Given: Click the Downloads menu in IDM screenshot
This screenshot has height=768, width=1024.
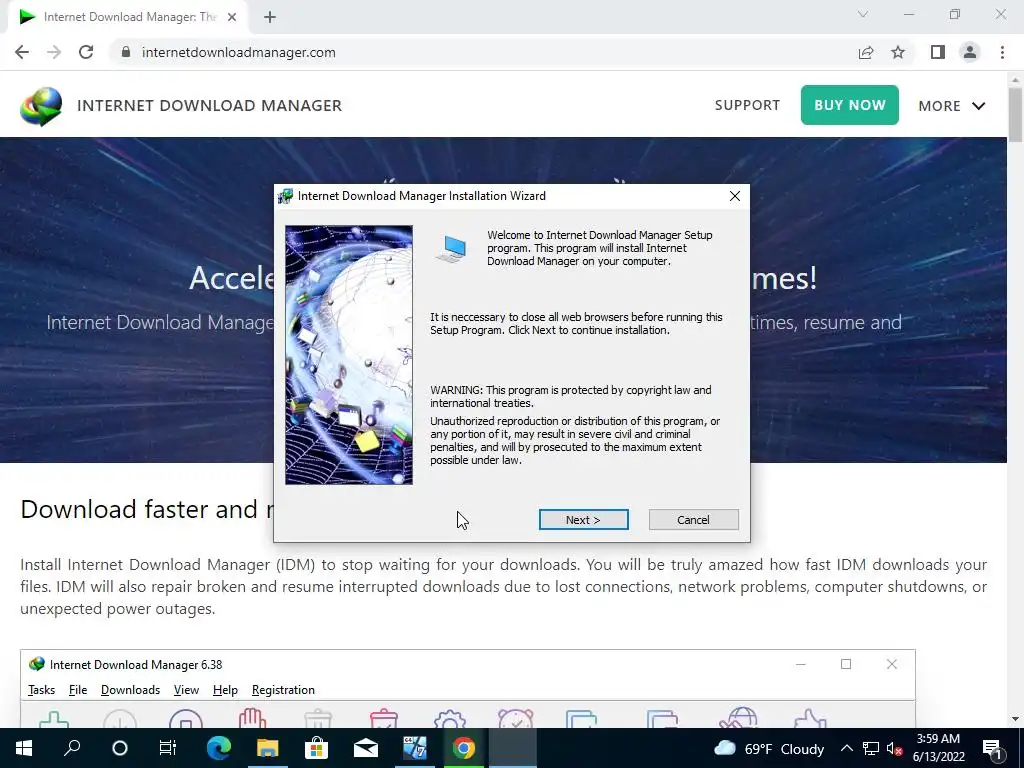Looking at the screenshot, I should [x=130, y=690].
